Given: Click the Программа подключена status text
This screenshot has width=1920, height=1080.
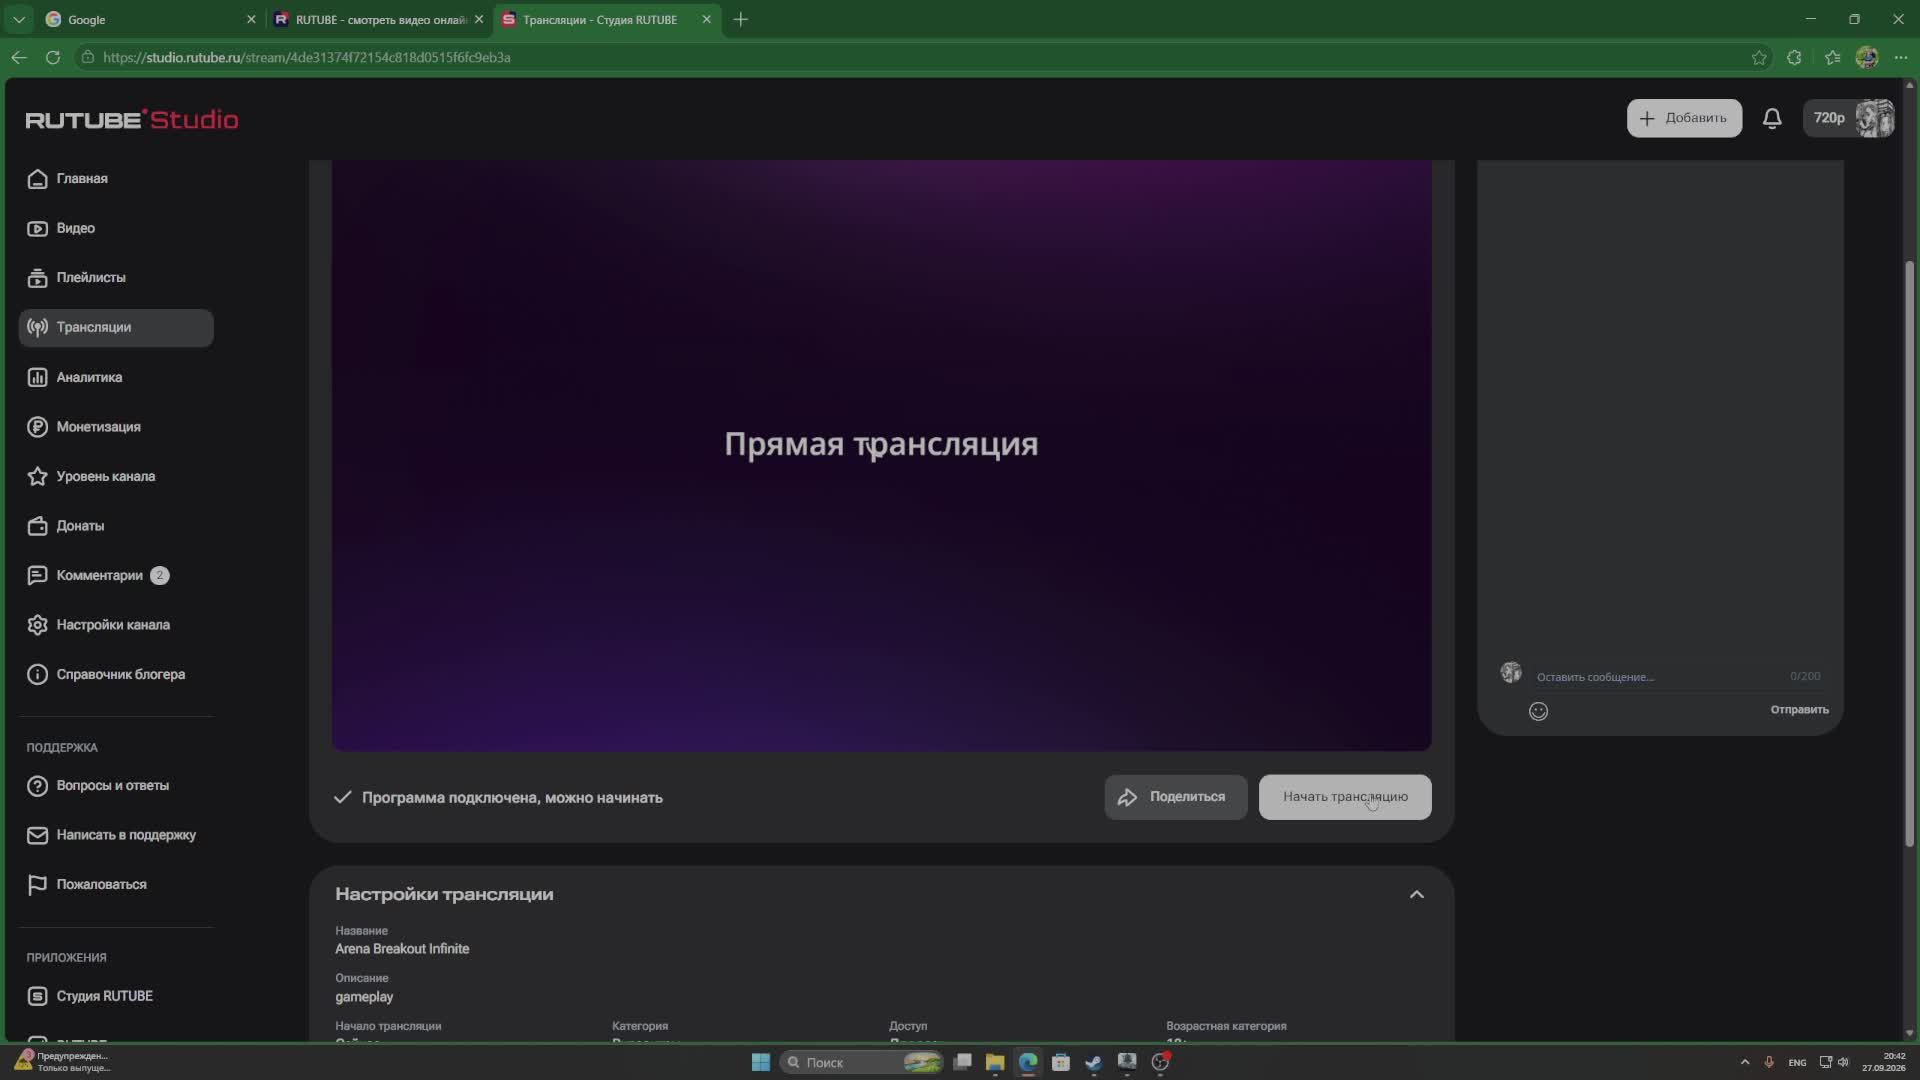Looking at the screenshot, I should (x=512, y=798).
